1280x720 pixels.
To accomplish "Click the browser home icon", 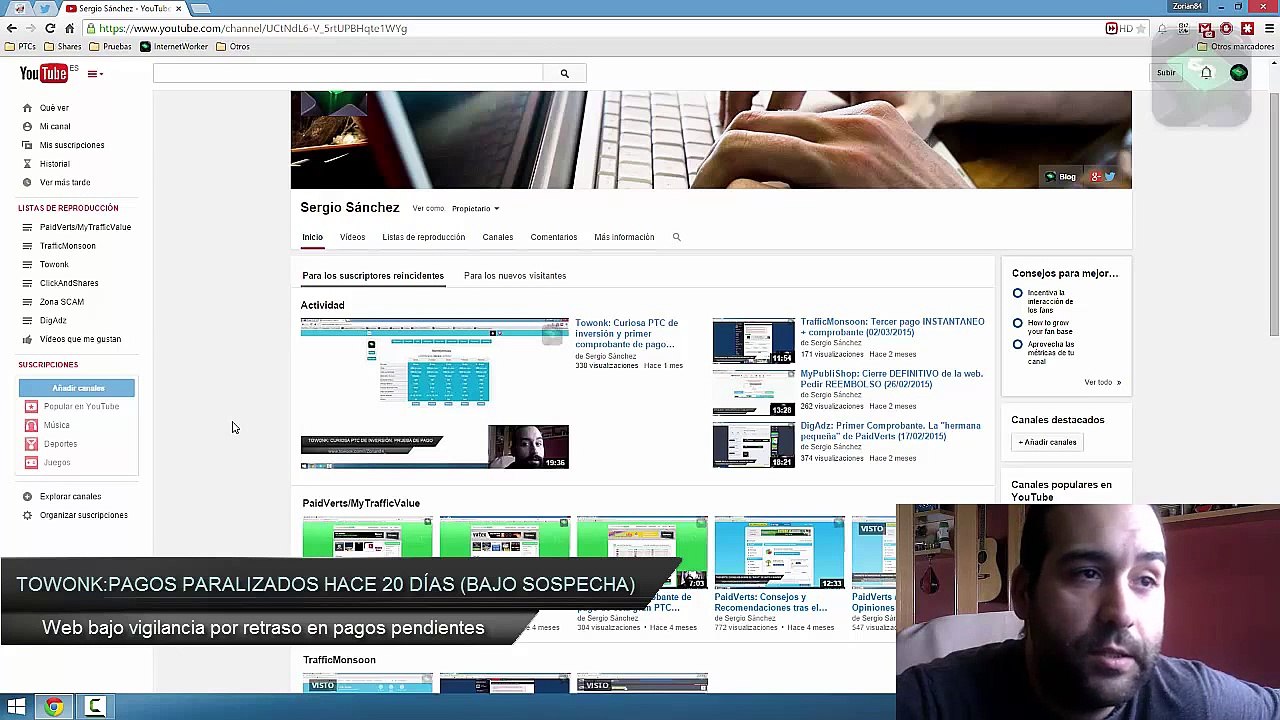I will point(69,28).
